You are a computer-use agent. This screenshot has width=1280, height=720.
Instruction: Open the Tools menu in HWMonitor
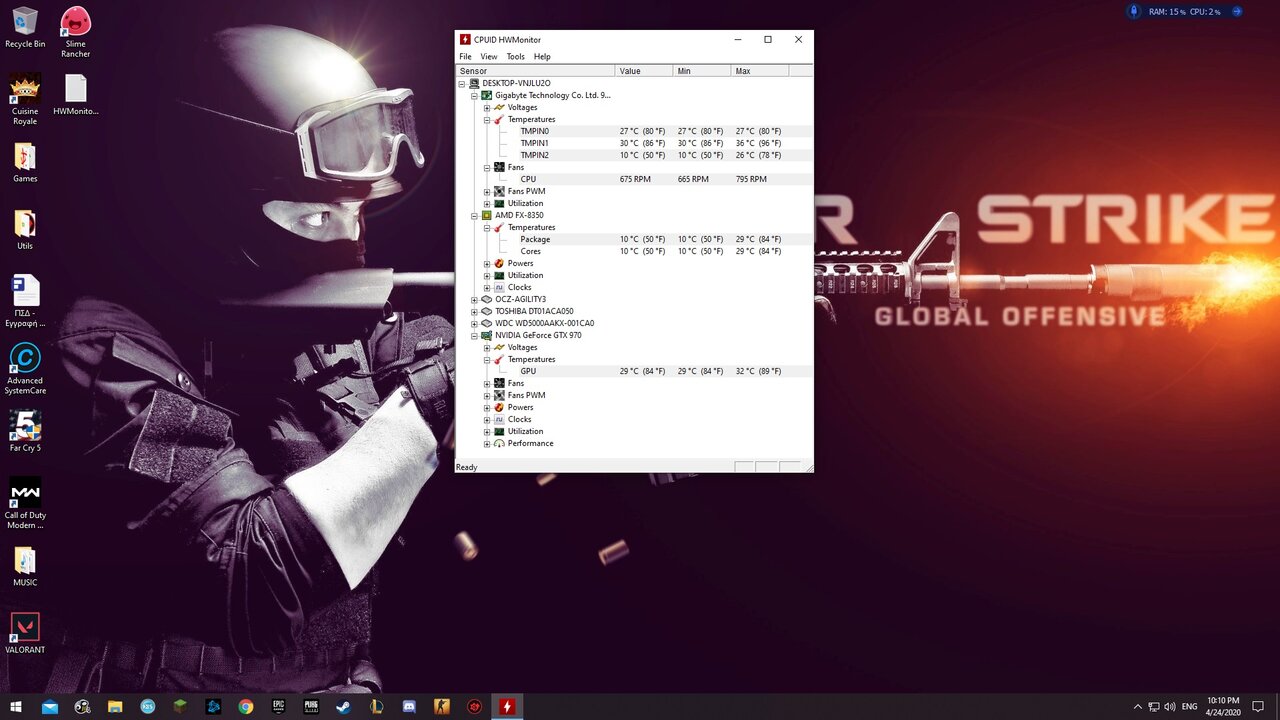coord(515,57)
